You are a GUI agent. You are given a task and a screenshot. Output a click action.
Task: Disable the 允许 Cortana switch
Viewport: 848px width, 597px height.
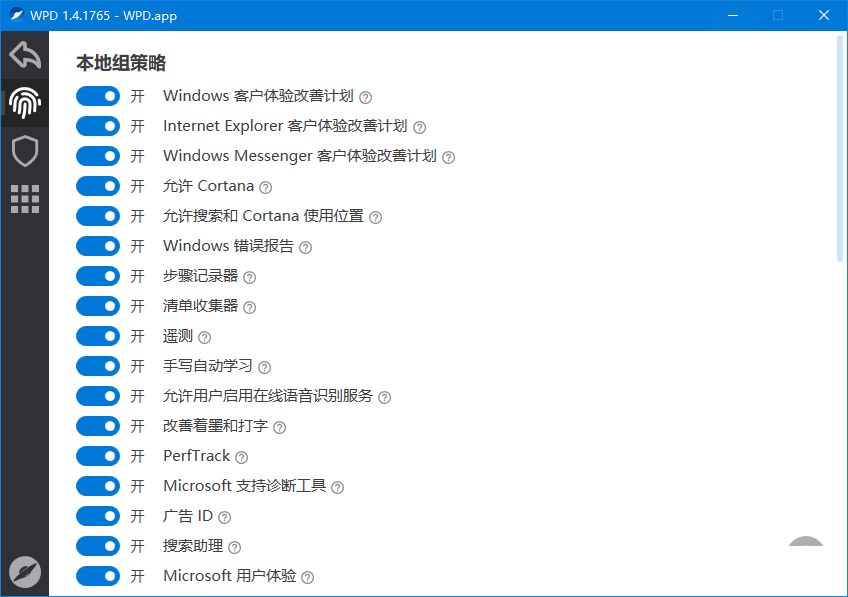point(98,186)
